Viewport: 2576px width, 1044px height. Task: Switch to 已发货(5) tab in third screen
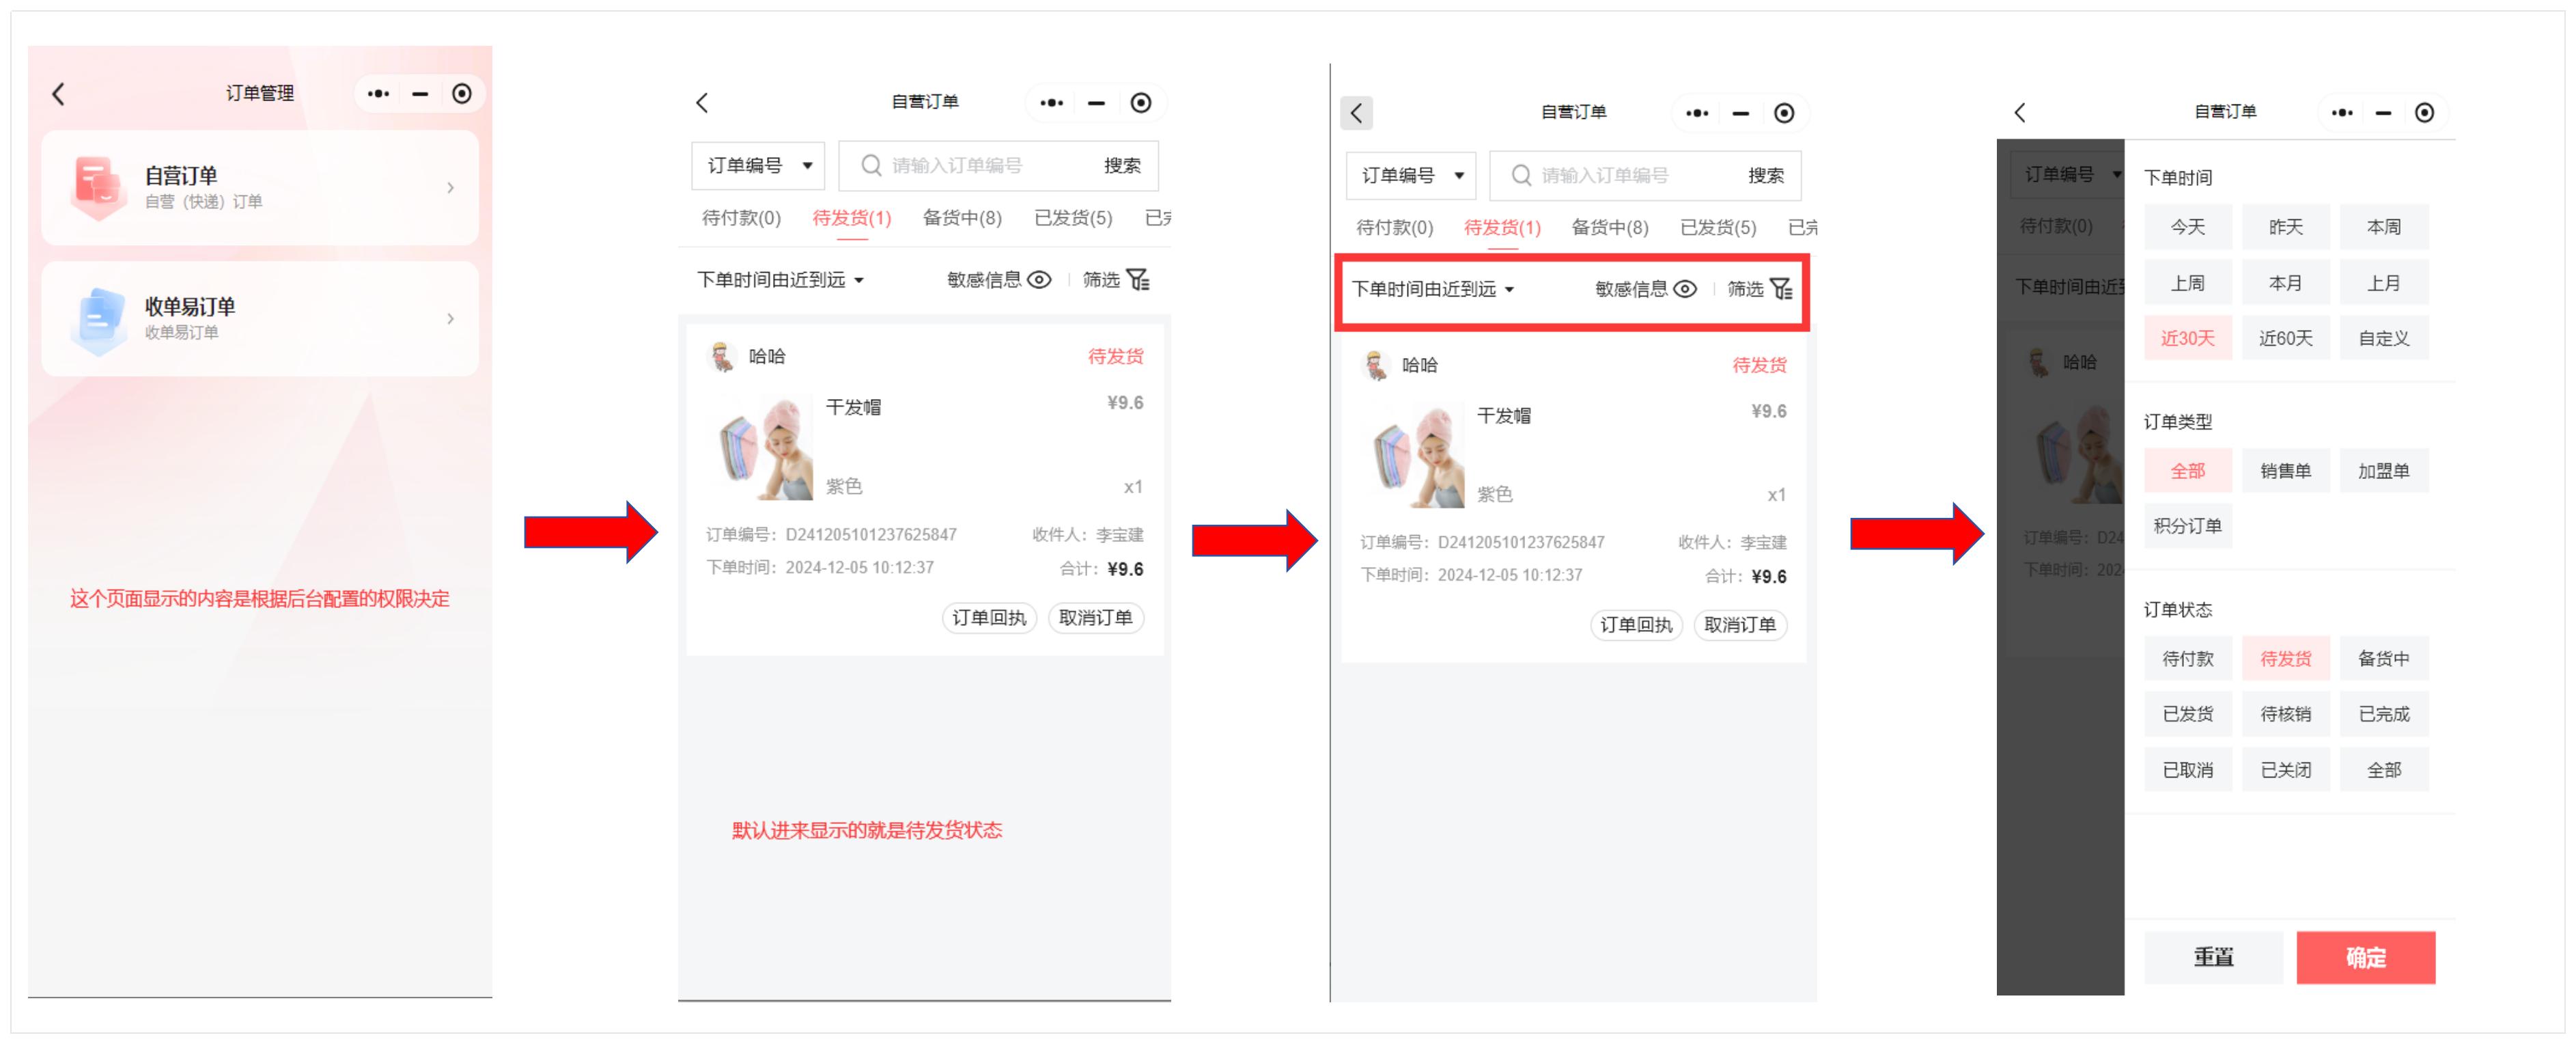click(1717, 228)
